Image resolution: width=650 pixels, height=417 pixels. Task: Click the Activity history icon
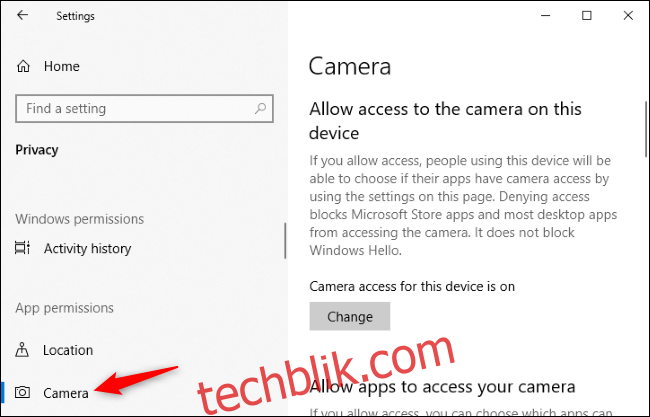(22, 248)
